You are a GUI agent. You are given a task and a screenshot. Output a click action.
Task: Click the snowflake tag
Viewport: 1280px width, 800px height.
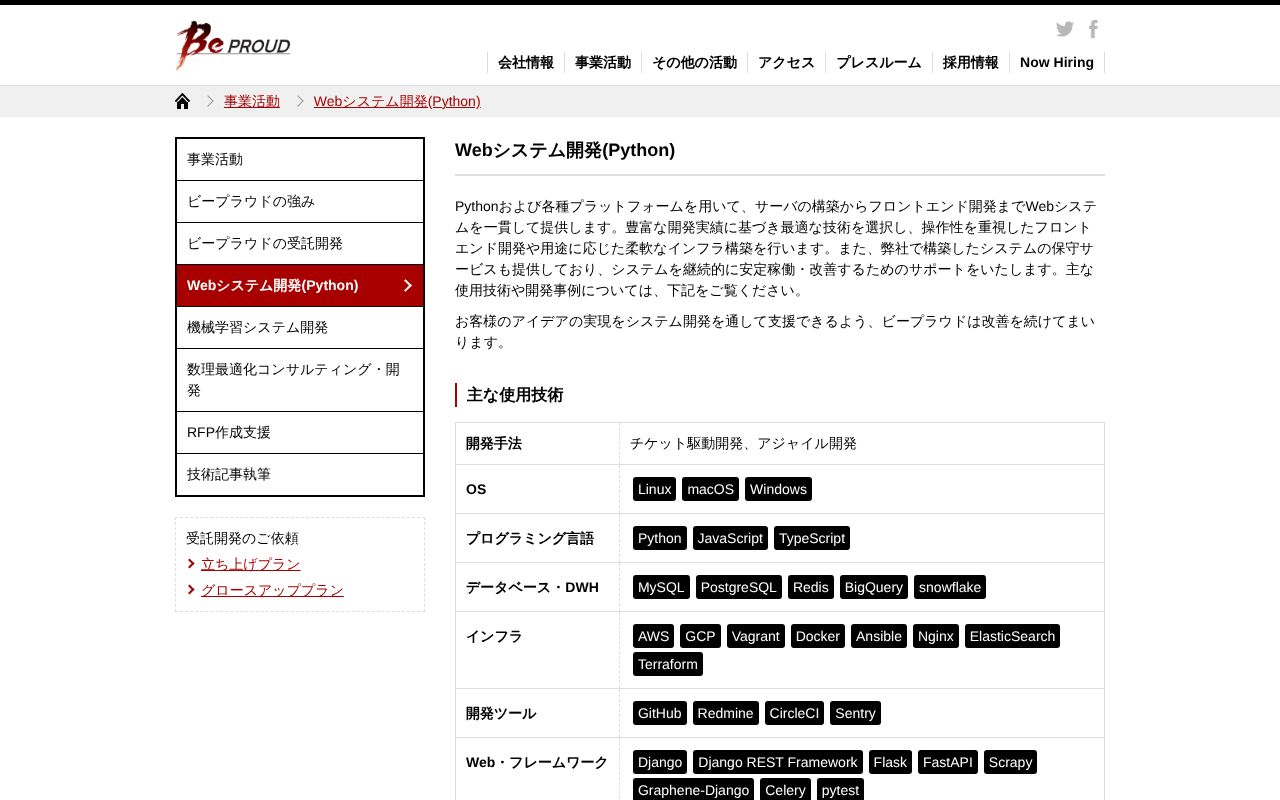[x=950, y=587]
